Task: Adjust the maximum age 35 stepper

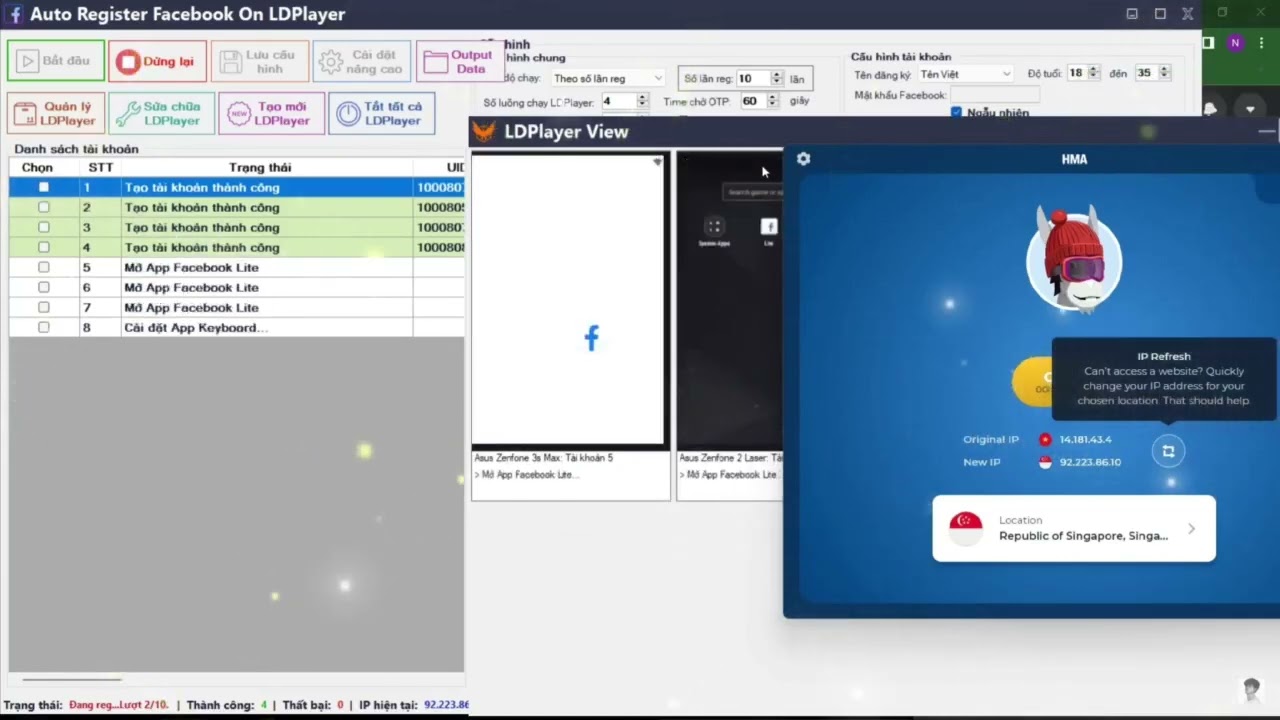Action: (1164, 73)
